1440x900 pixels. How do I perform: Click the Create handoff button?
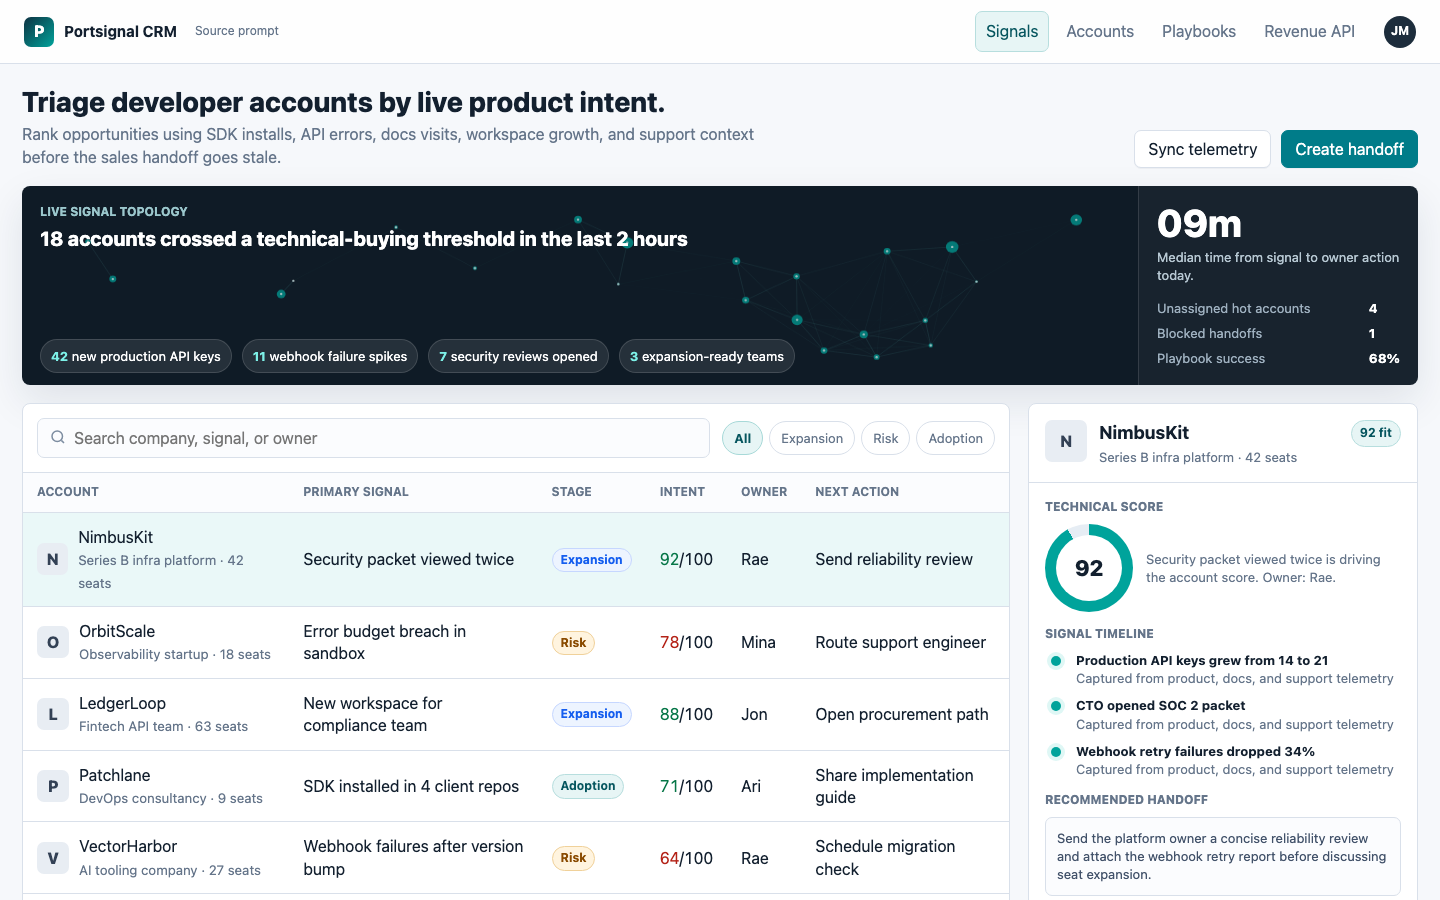(1349, 149)
